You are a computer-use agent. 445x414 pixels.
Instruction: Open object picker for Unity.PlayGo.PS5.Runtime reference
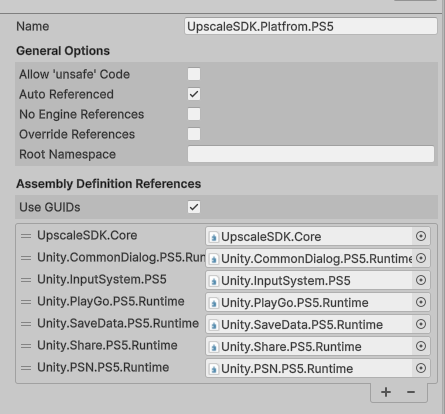click(421, 302)
